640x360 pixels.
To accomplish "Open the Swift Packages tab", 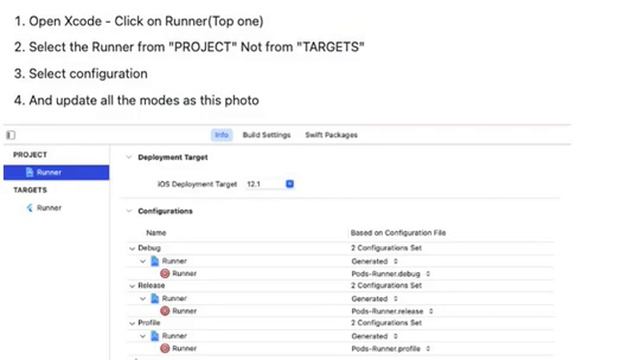I will tap(331, 135).
